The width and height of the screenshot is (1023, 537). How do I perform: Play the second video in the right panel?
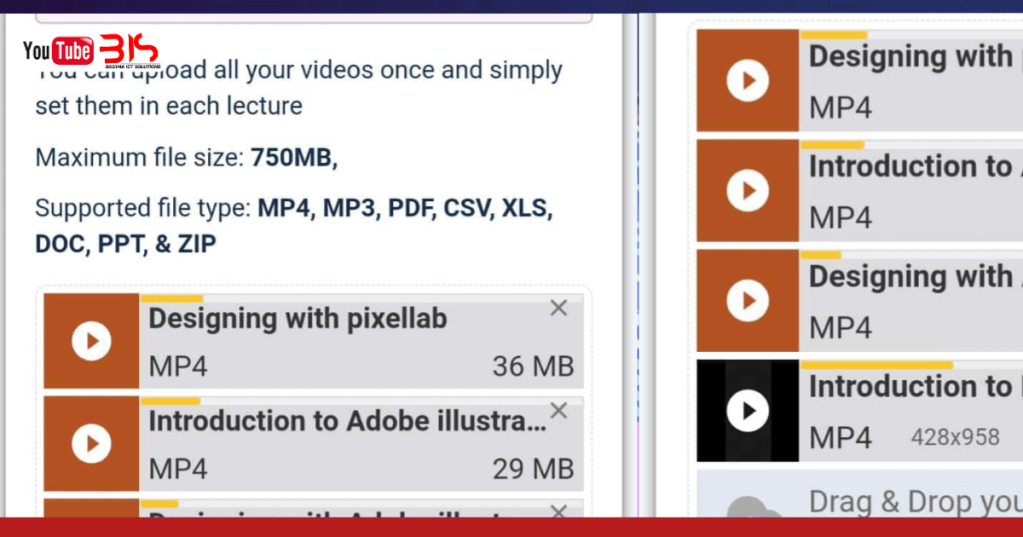pos(748,190)
